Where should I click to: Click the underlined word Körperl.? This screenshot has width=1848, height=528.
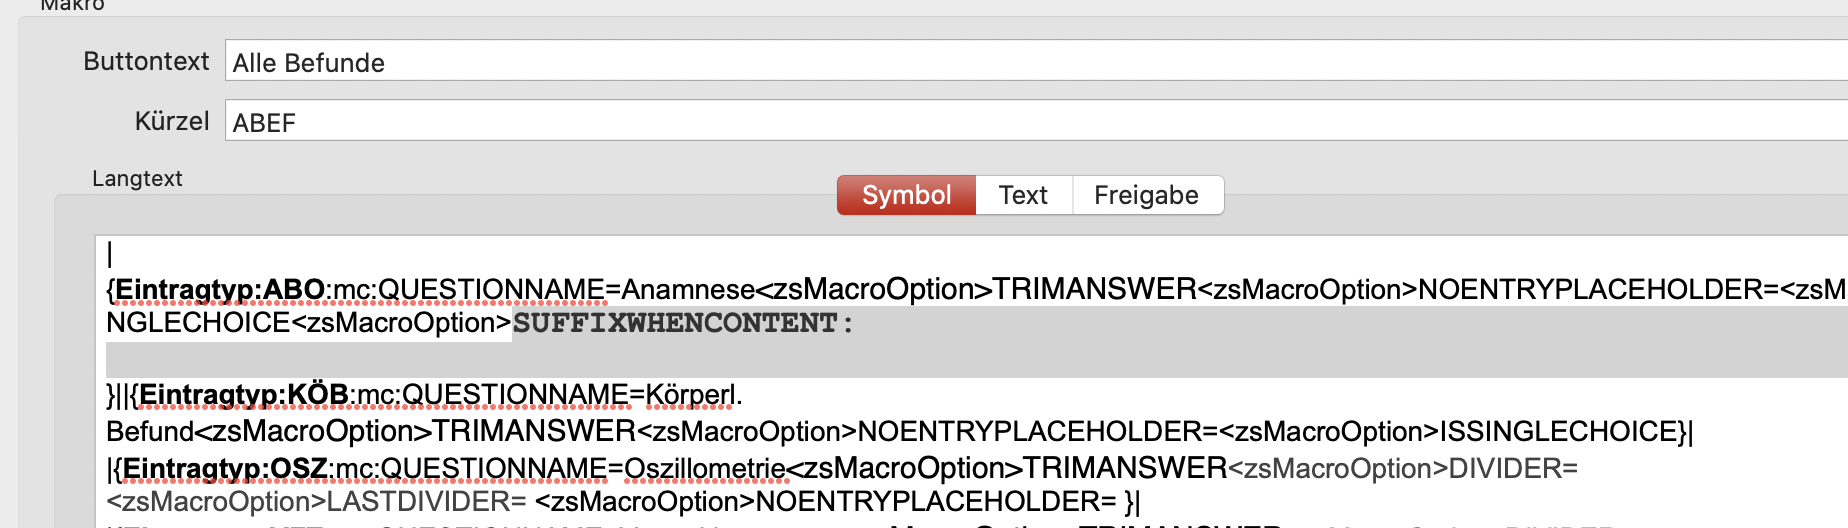tap(691, 396)
